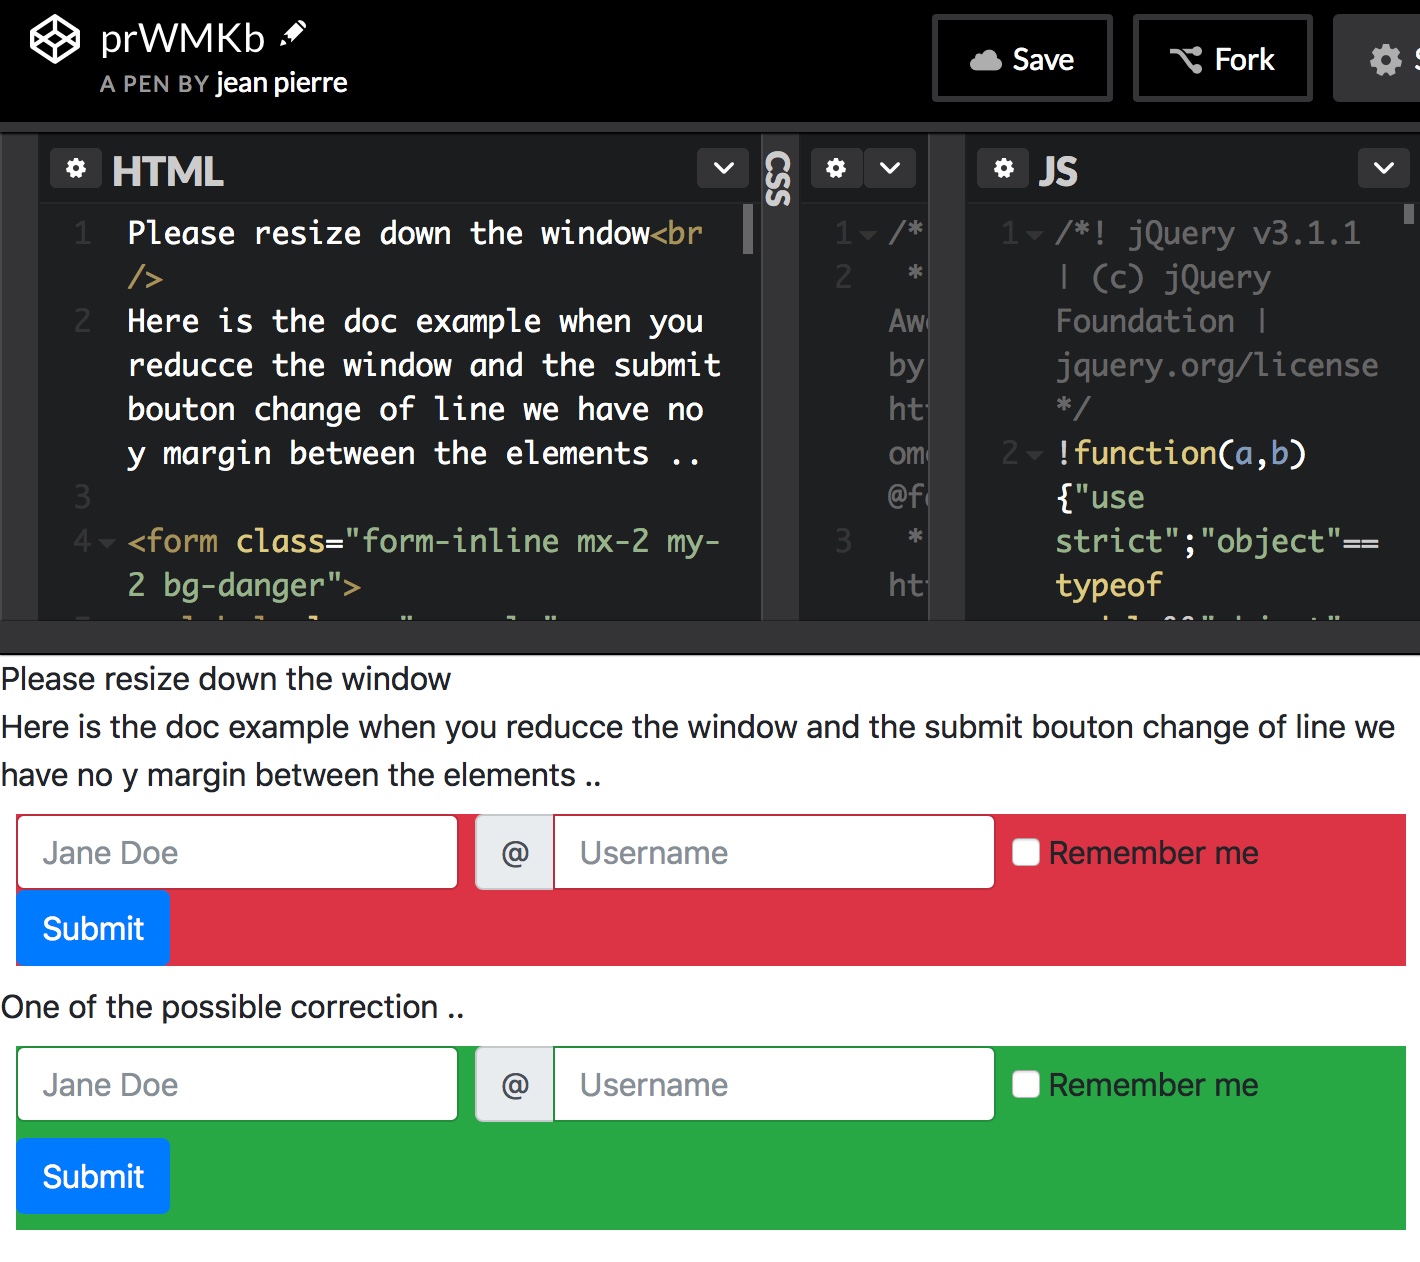The height and width of the screenshot is (1262, 1420).
Task: Open the JS editor settings gear
Action: 1003,168
